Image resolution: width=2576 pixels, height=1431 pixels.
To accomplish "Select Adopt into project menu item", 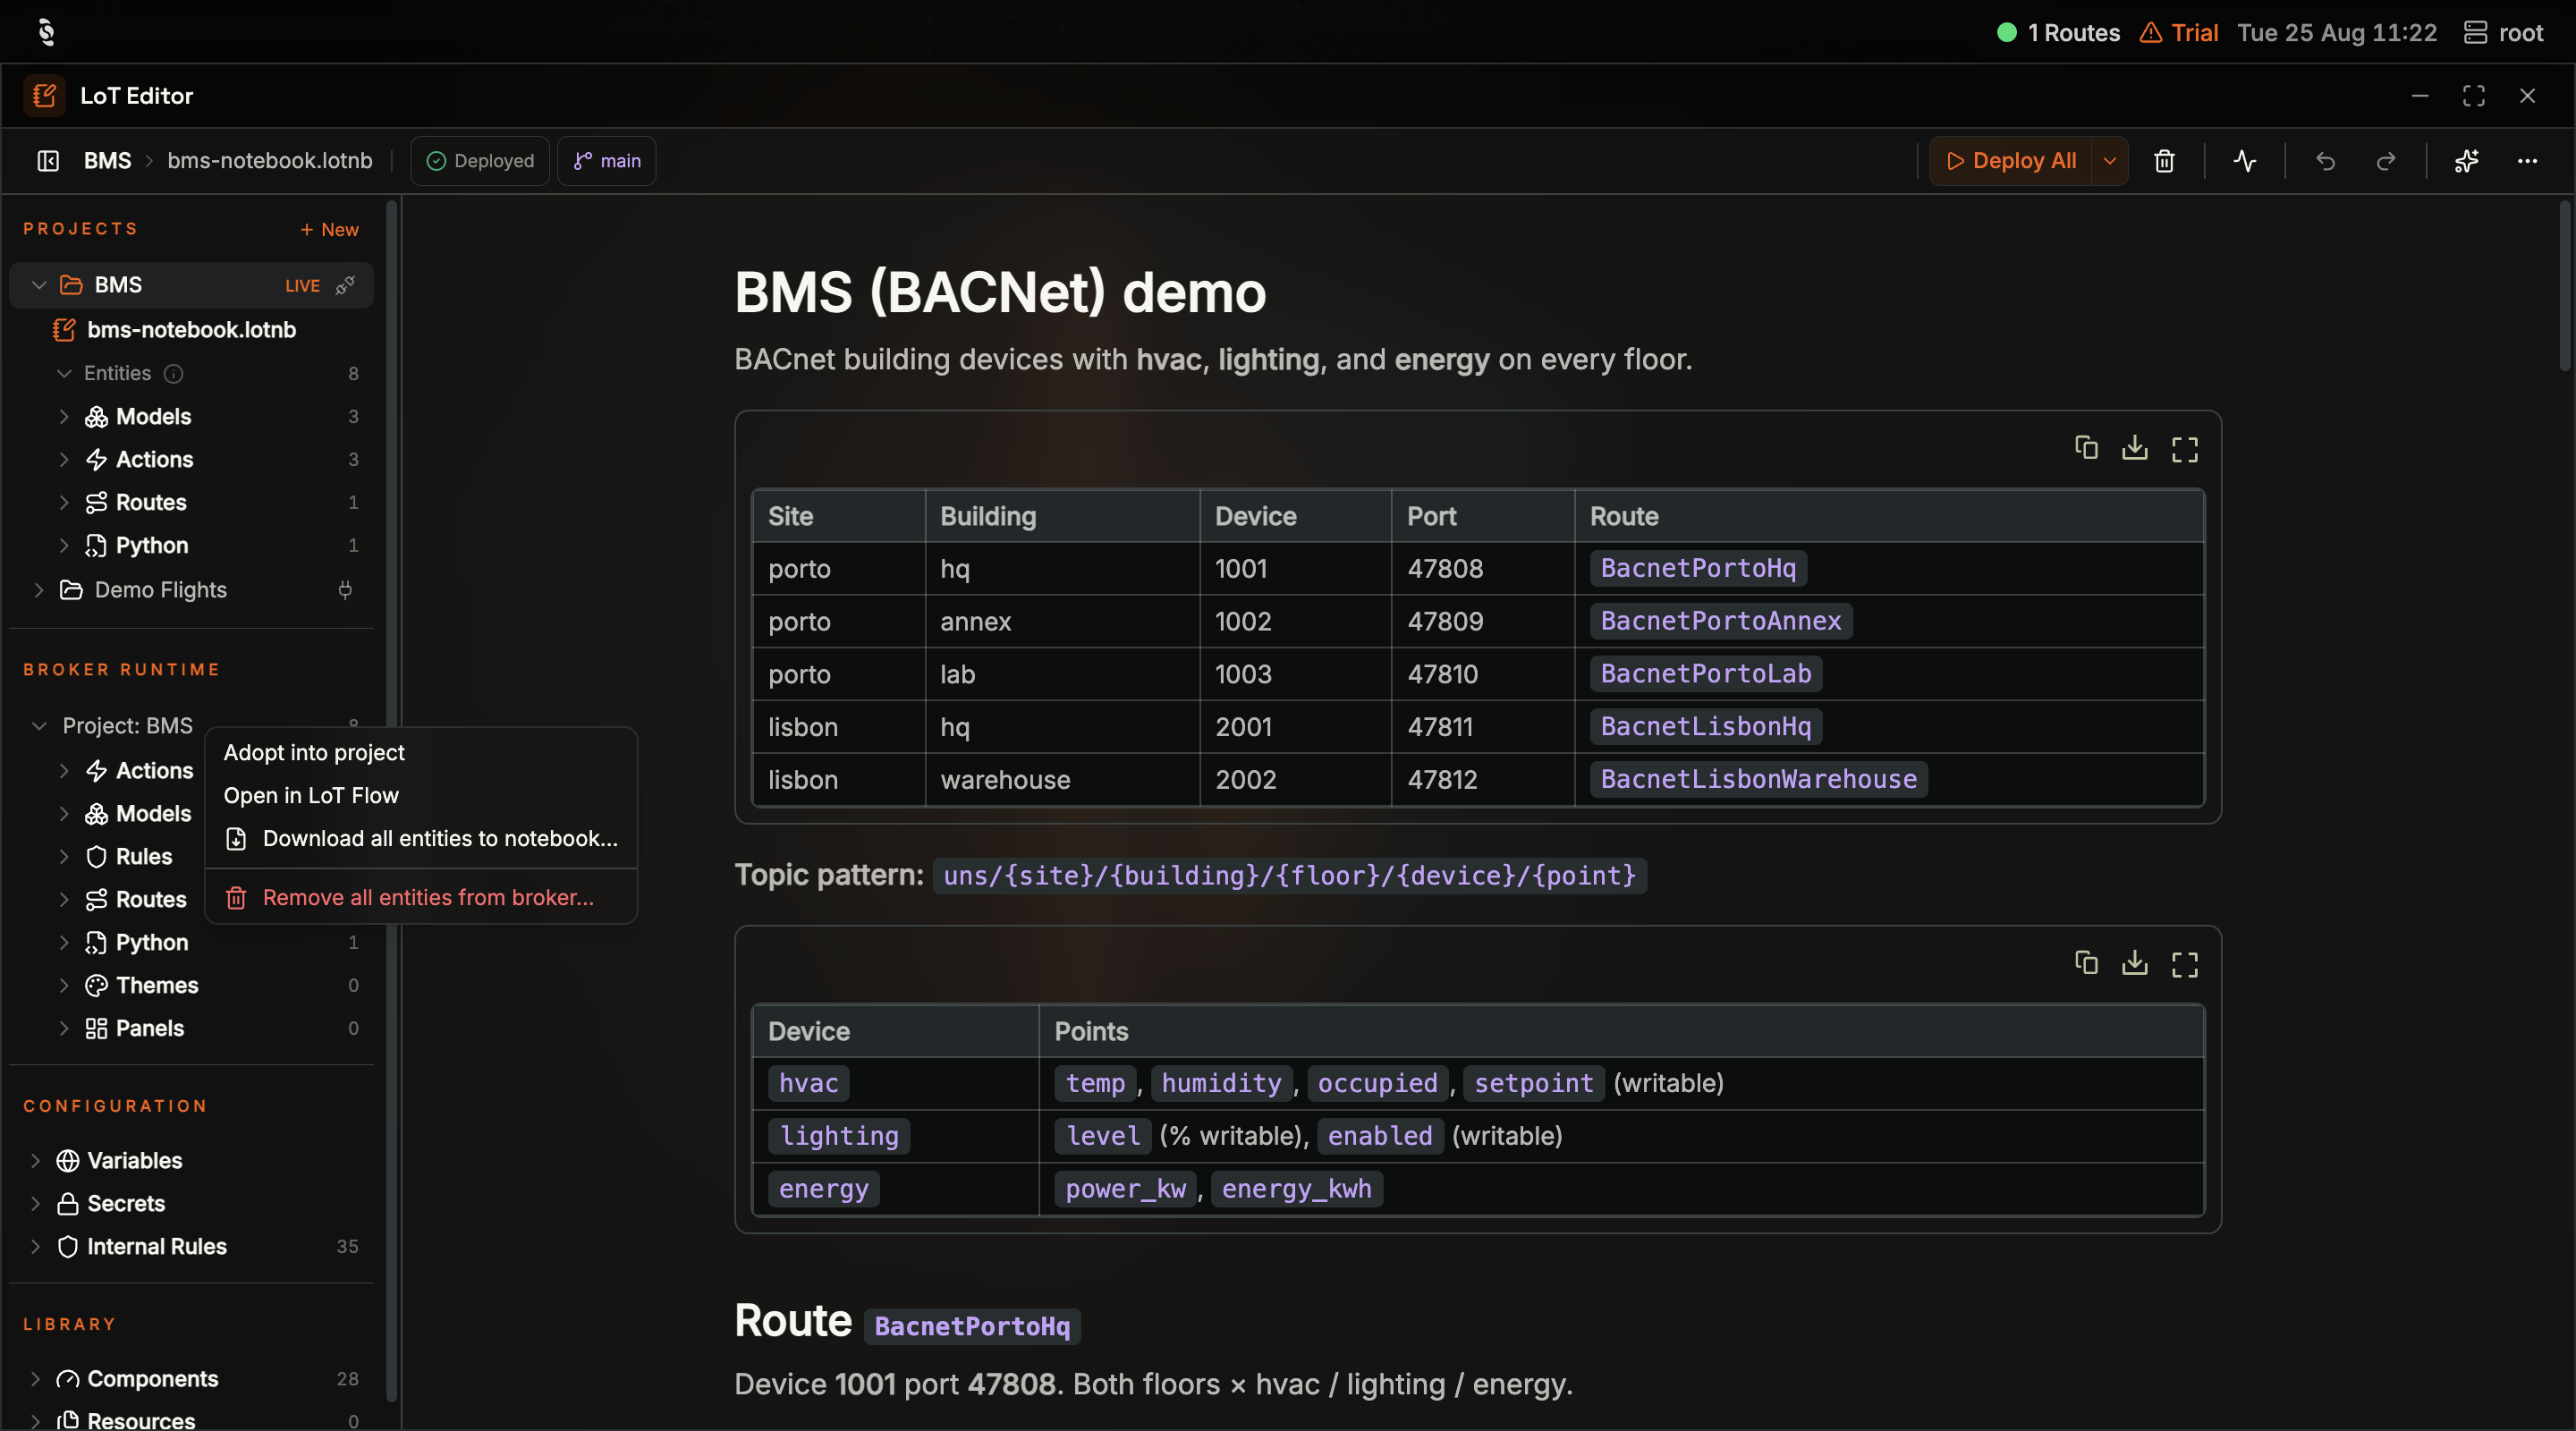I will (421, 752).
